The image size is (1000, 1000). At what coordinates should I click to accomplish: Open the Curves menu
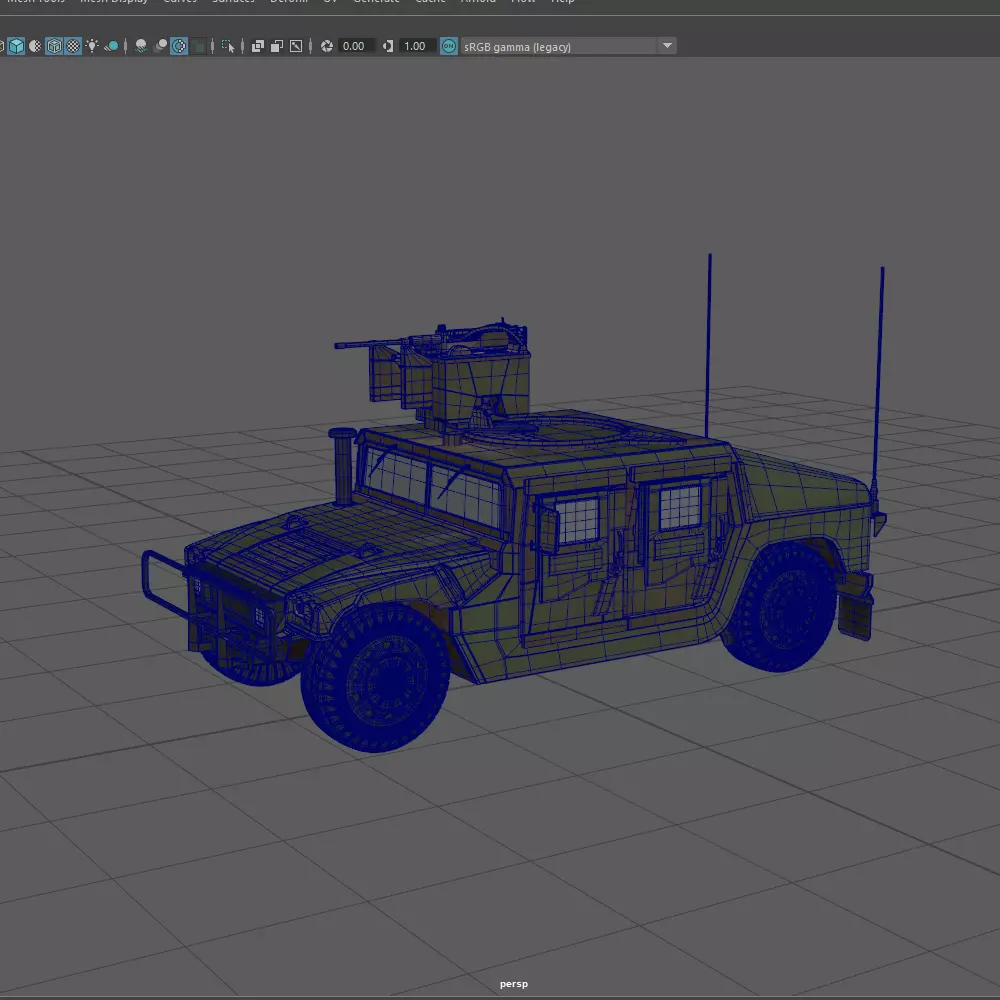point(180,2)
